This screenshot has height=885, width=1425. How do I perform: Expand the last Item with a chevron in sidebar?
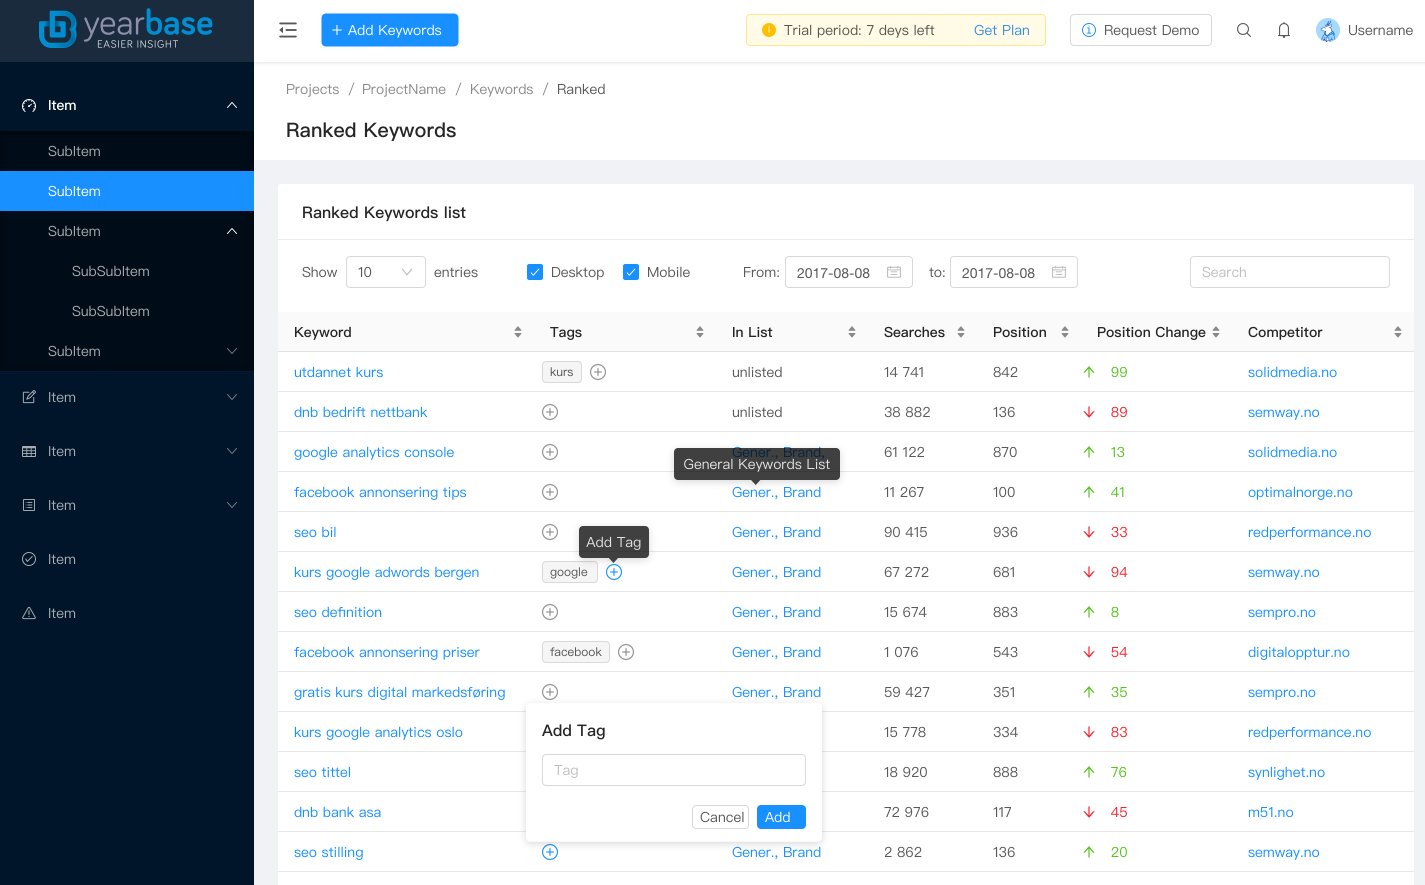point(232,505)
